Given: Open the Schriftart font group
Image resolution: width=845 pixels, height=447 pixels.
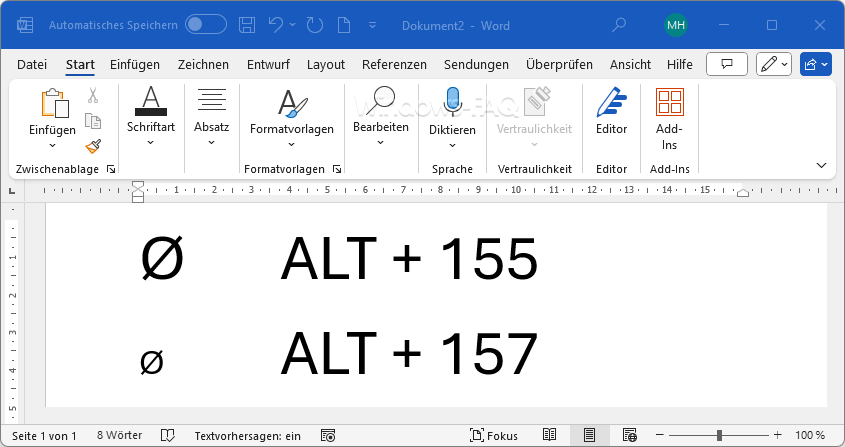Looking at the screenshot, I should (x=151, y=116).
